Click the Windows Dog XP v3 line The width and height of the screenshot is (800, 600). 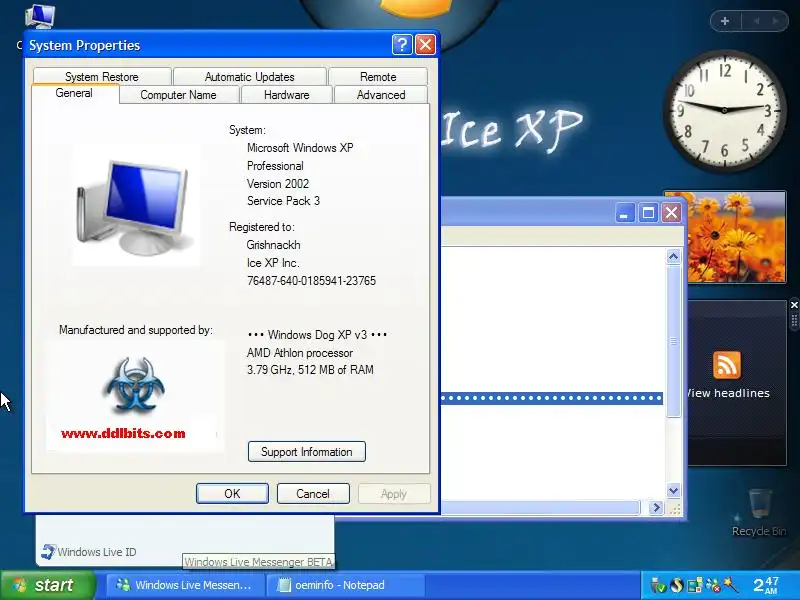coord(317,335)
